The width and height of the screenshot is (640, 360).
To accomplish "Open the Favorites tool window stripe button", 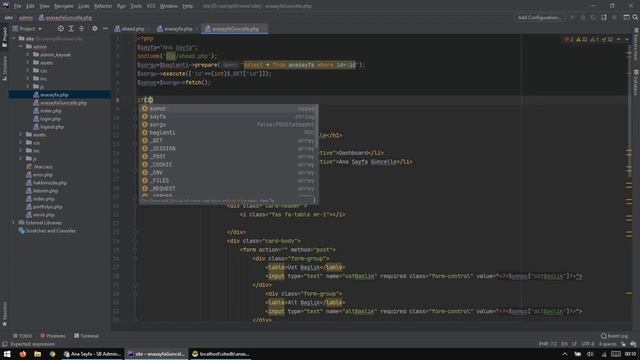I will coord(4,314).
